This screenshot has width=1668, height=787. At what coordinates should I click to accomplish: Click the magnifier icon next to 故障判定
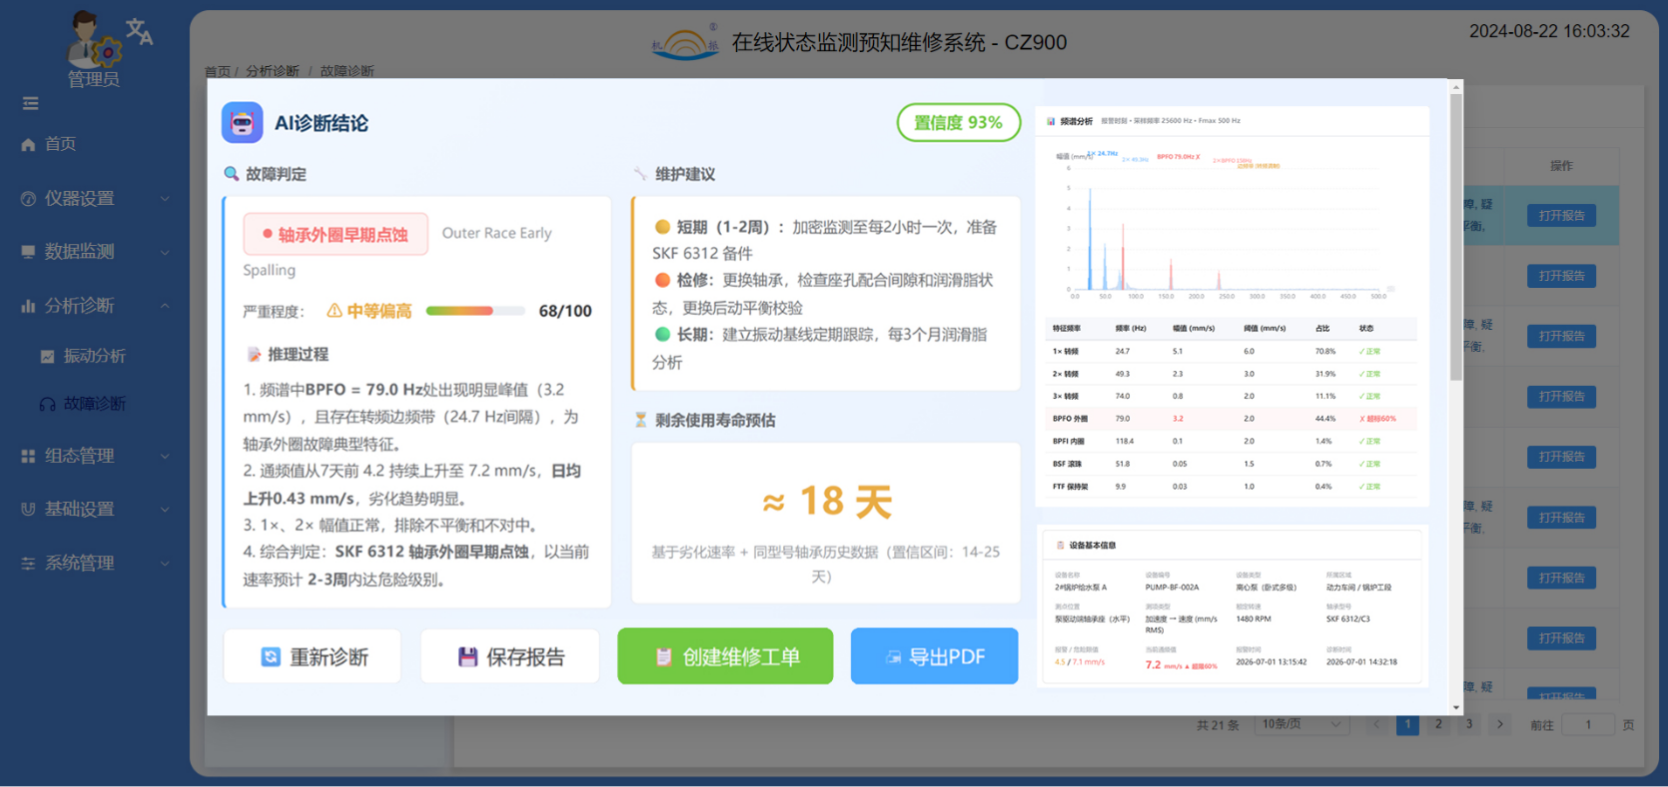(x=231, y=174)
